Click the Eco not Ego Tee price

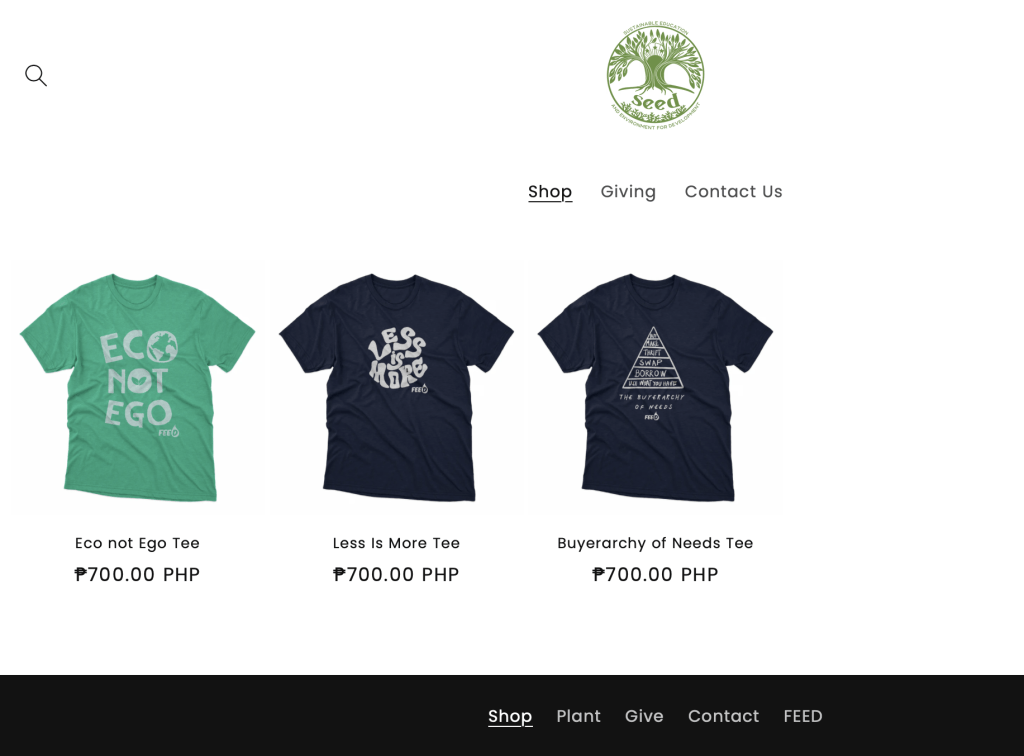point(137,575)
